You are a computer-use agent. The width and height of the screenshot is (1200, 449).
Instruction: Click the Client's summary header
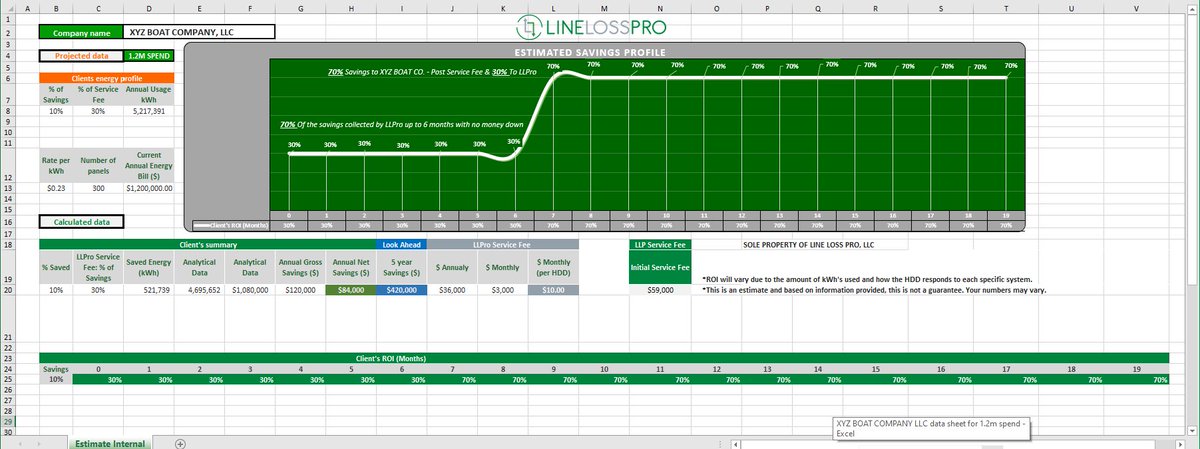tap(206, 243)
